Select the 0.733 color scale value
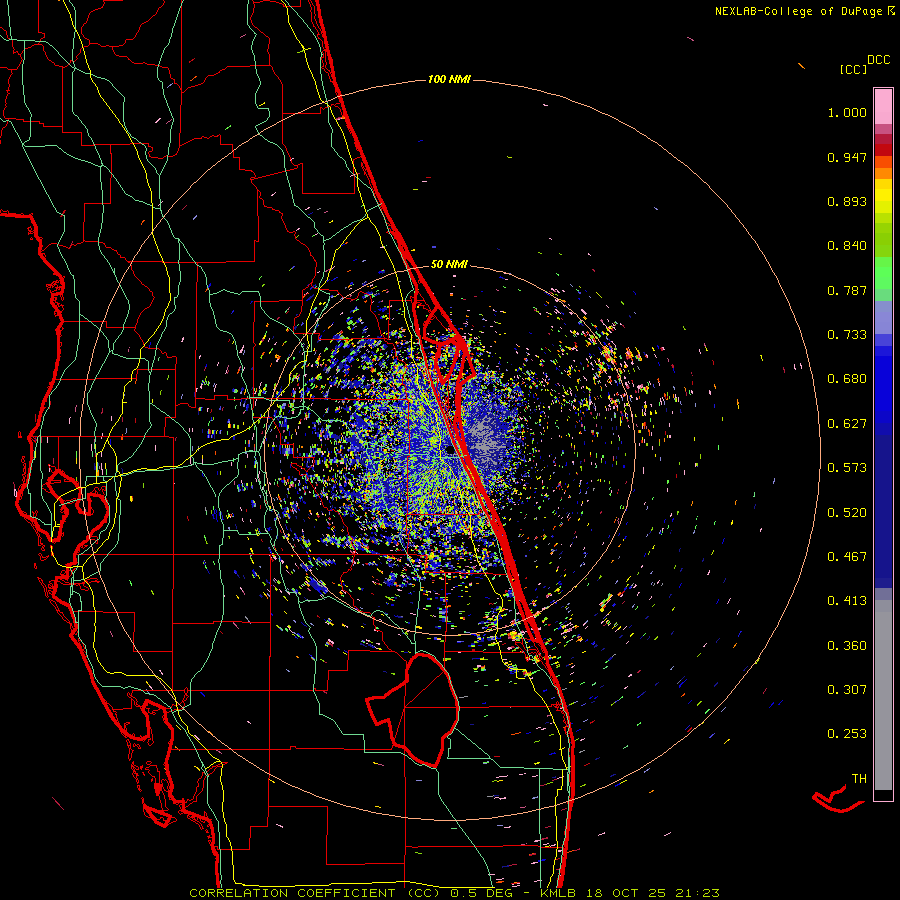 point(847,335)
